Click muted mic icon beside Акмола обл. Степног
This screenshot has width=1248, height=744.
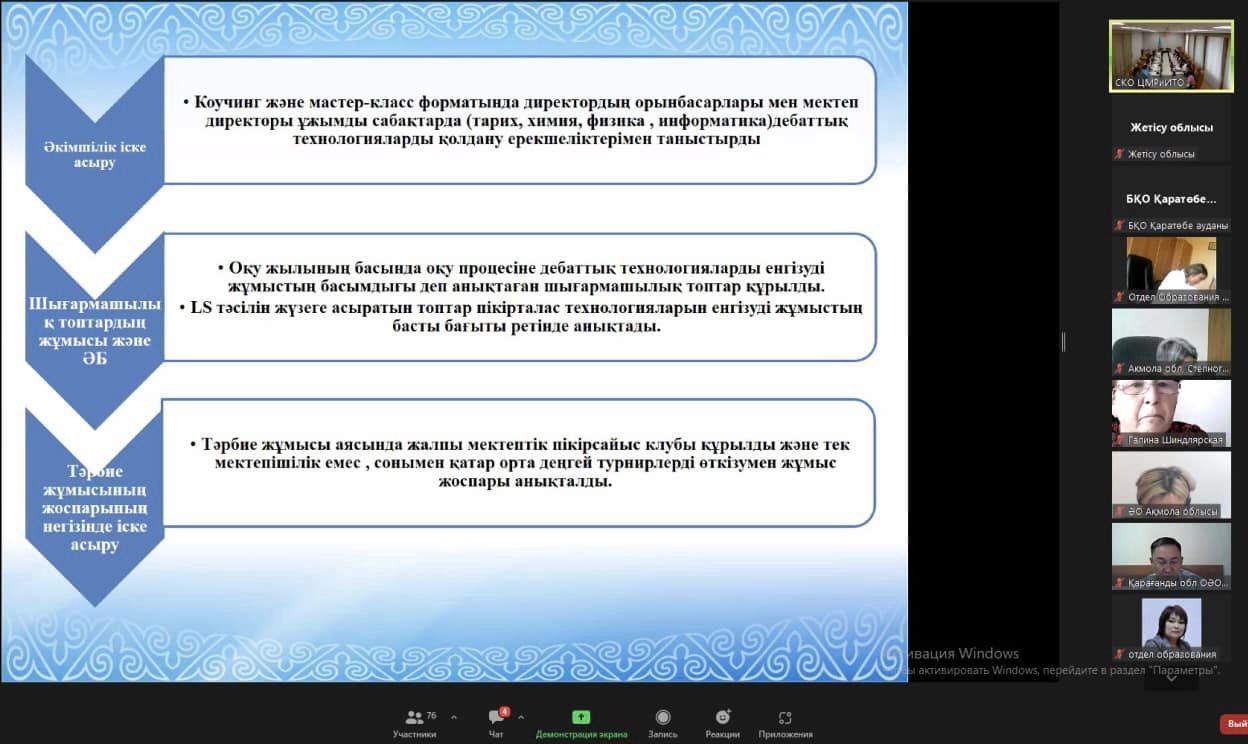(1120, 369)
